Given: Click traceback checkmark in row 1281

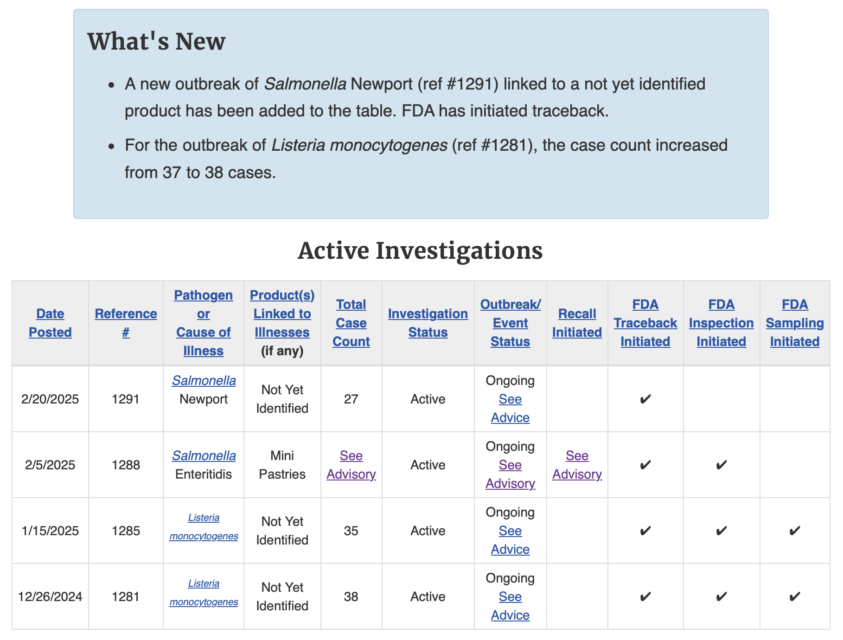Looking at the screenshot, I should (x=645, y=596).
